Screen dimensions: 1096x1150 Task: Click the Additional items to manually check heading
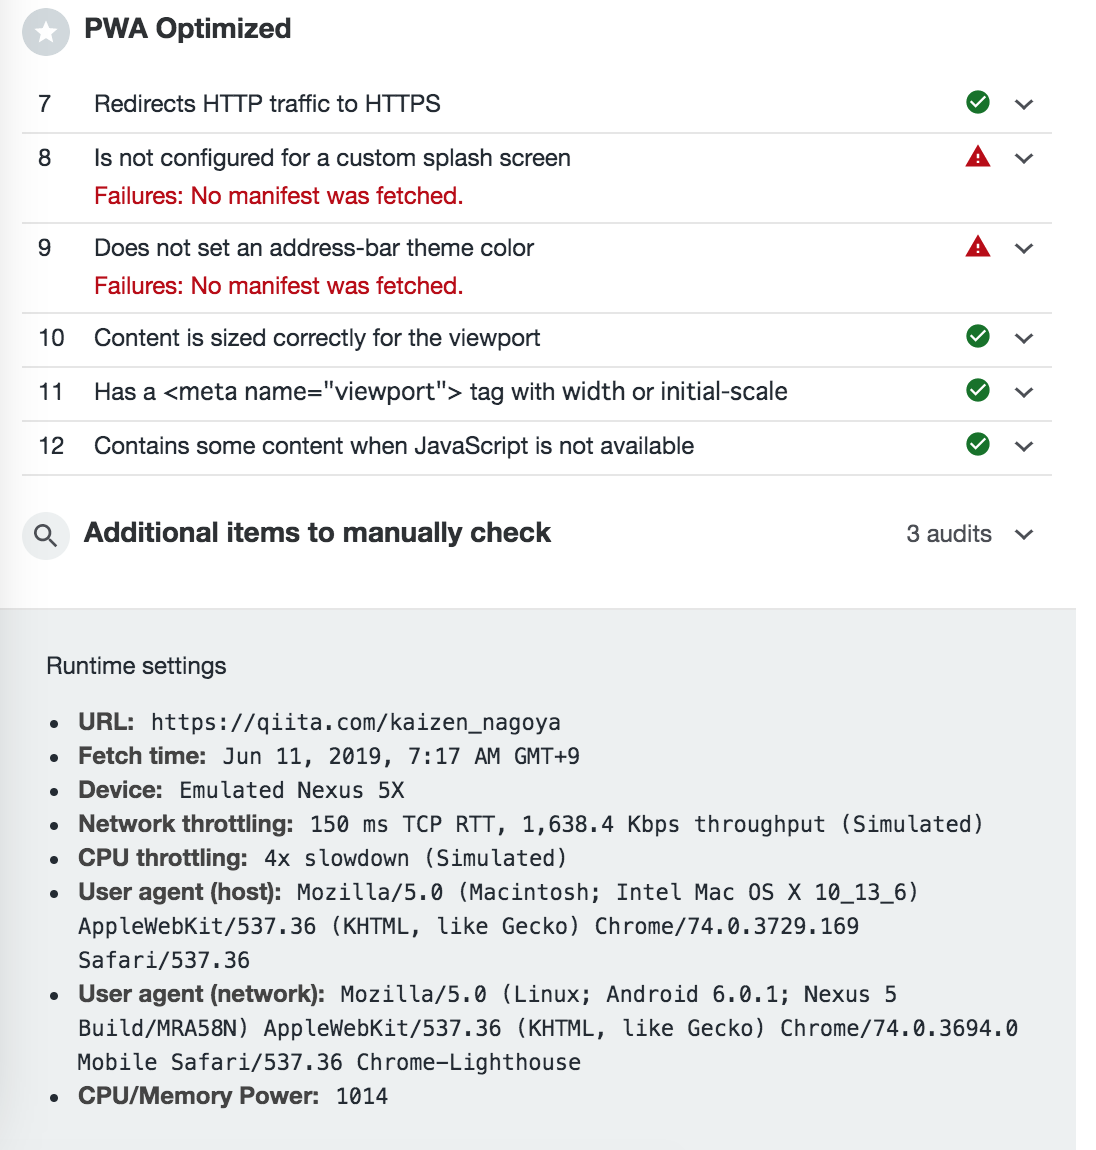tap(317, 532)
